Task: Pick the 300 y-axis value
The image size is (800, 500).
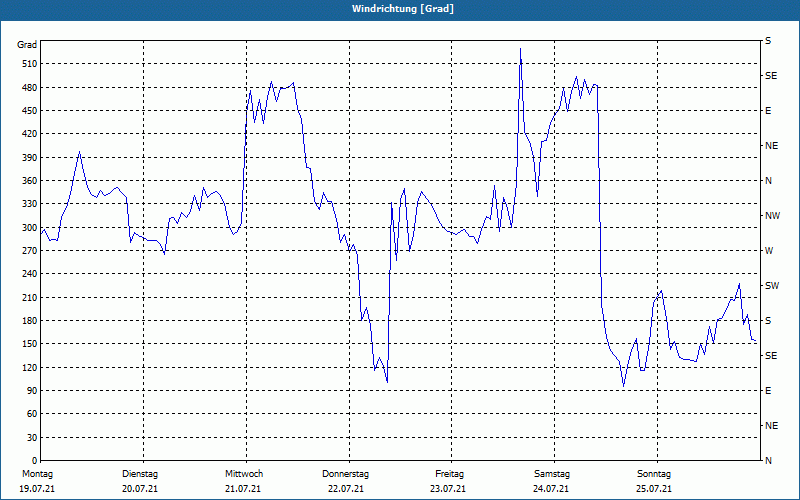Action: pyautogui.click(x=30, y=228)
